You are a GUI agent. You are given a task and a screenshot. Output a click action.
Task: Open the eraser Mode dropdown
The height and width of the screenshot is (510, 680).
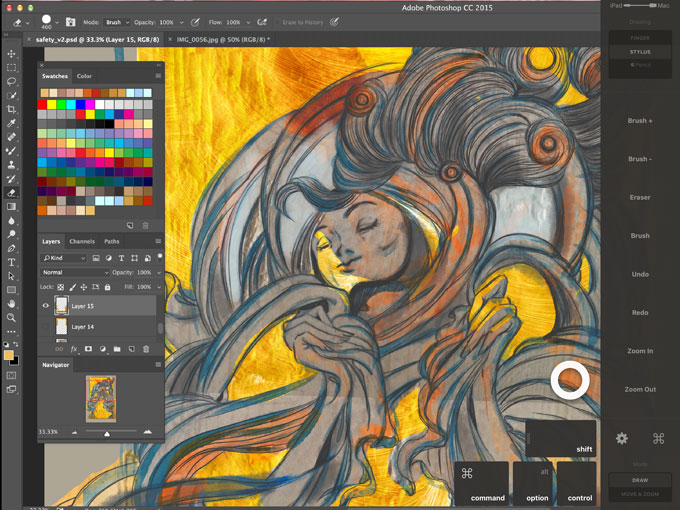[117, 22]
